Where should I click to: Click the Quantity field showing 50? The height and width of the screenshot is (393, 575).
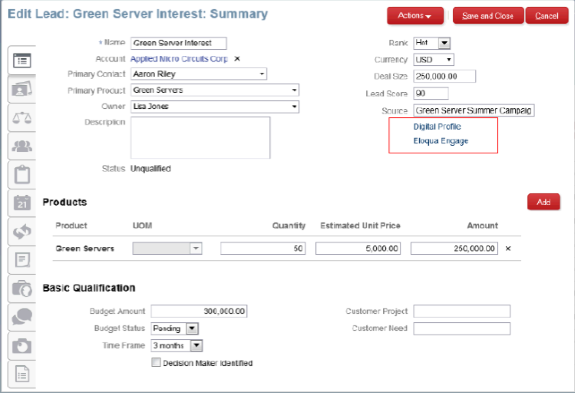tap(263, 248)
